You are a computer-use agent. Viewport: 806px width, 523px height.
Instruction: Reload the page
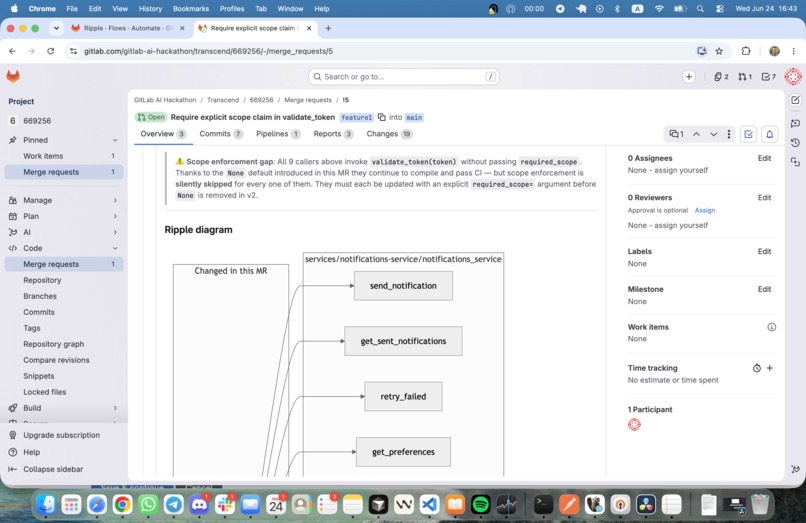tap(50, 51)
